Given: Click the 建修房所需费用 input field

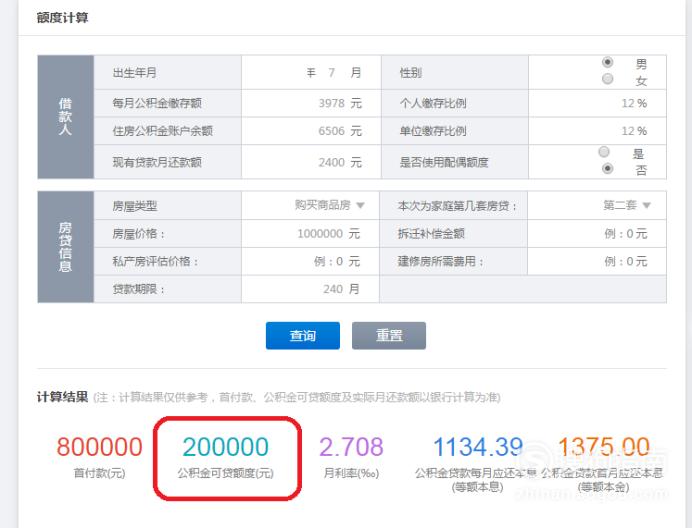Looking at the screenshot, I should 597,261.
